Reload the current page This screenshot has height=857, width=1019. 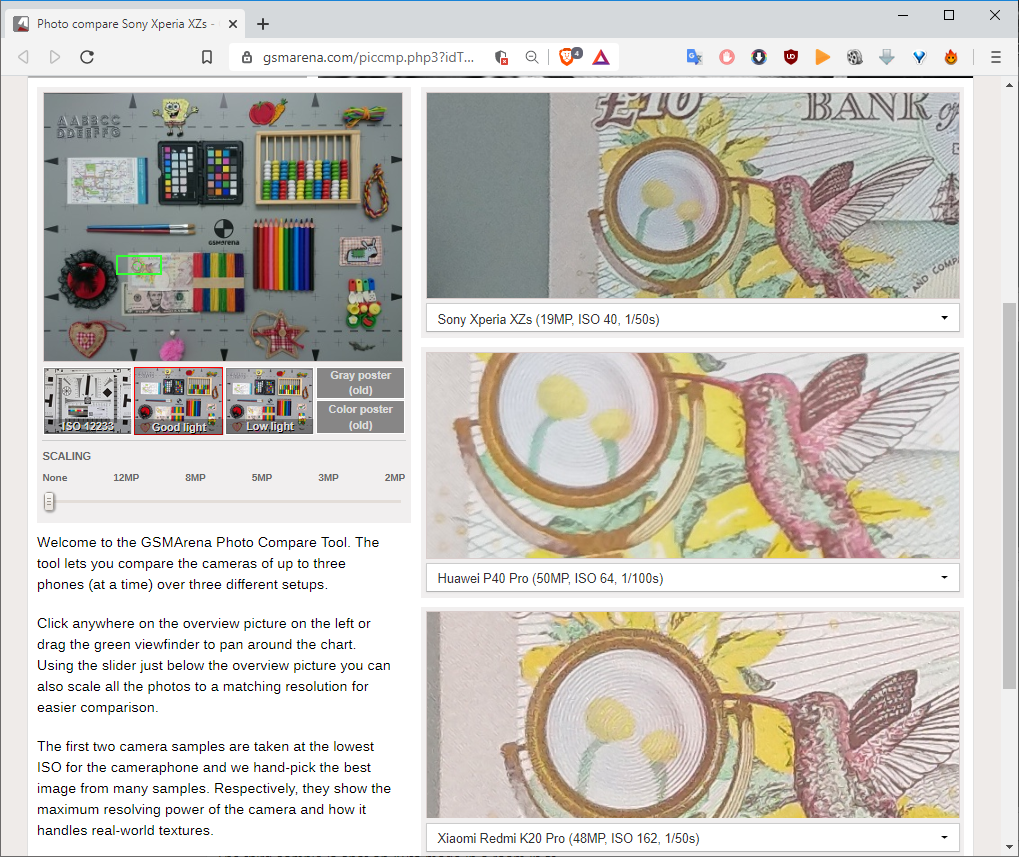[x=87, y=57]
